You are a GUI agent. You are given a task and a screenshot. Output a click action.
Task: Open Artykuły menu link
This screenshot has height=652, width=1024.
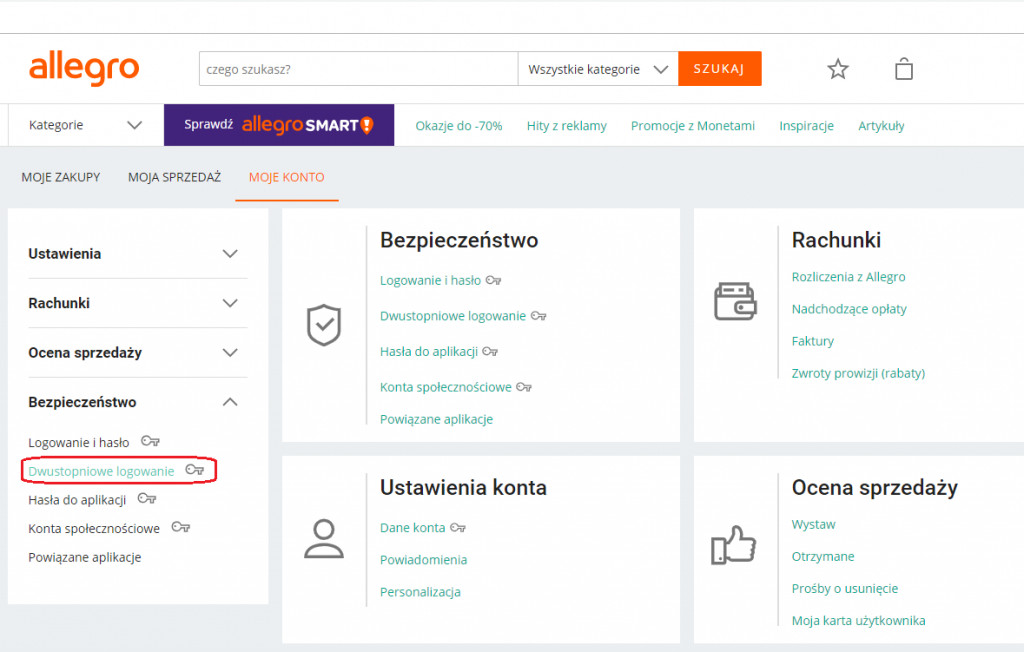click(881, 125)
